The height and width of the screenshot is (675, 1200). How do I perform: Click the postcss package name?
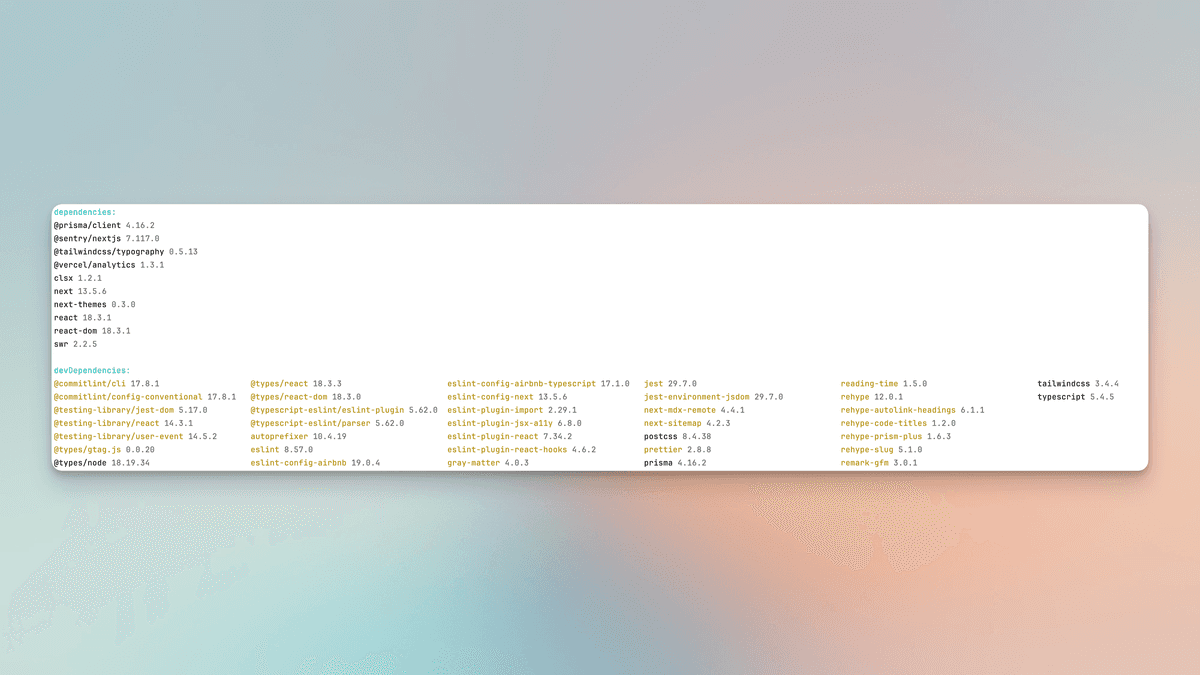(661, 437)
